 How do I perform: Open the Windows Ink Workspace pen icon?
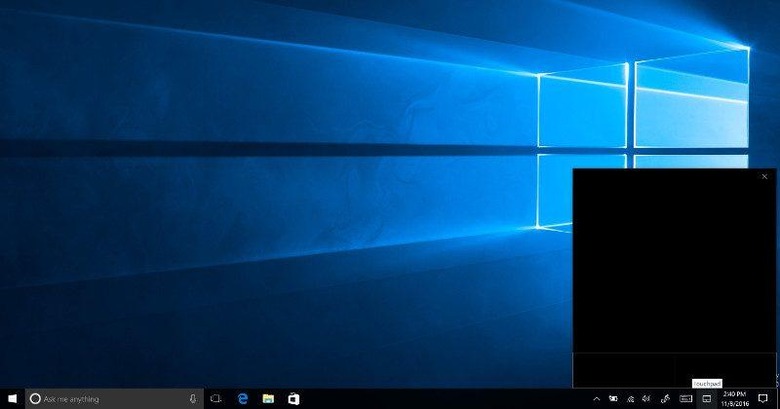coord(665,399)
